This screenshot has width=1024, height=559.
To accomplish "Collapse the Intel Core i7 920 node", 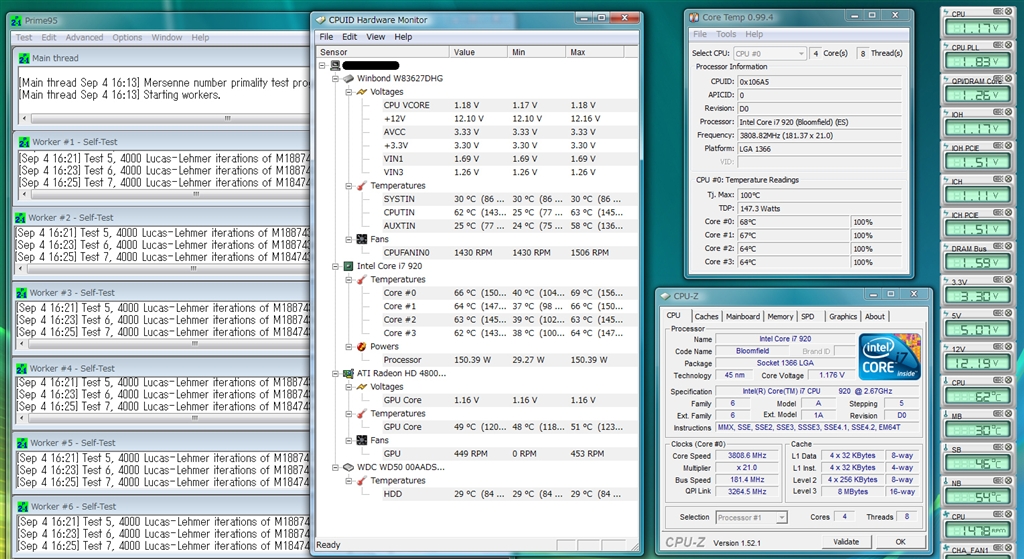I will pos(335,266).
